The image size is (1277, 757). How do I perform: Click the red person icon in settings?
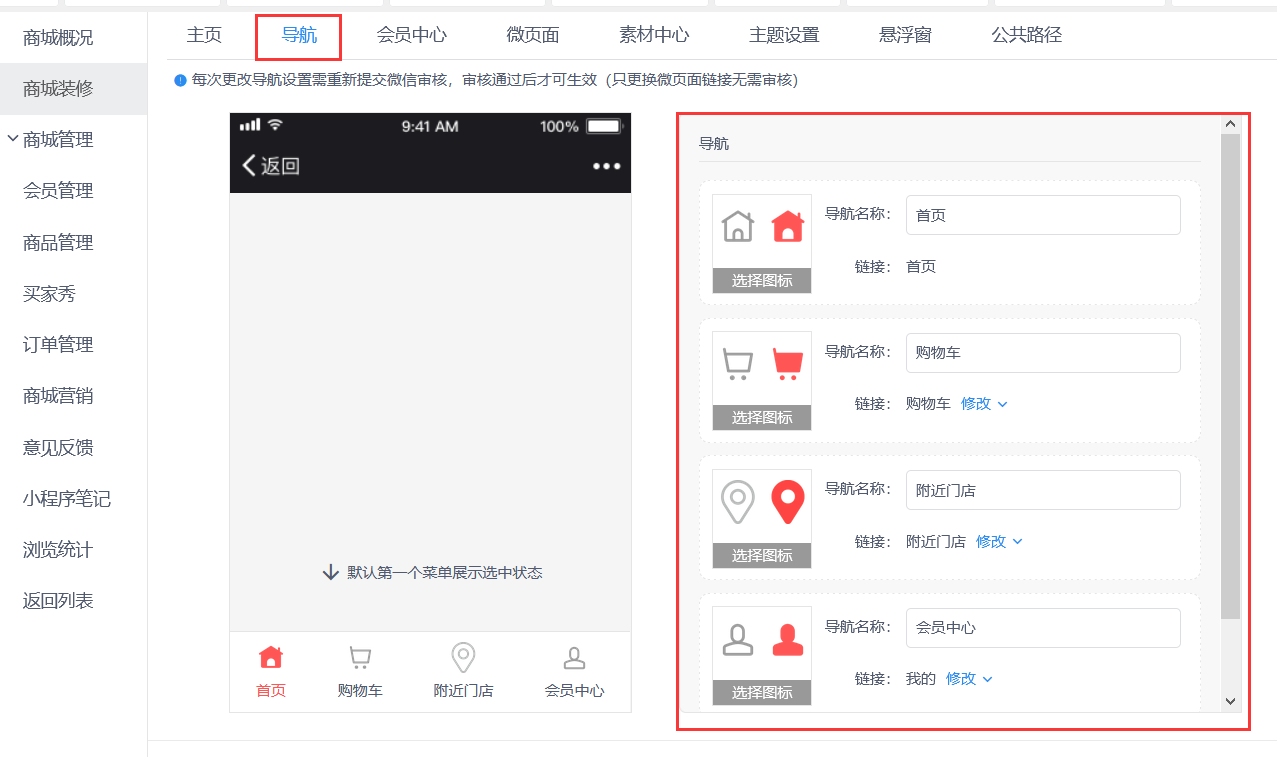(788, 639)
